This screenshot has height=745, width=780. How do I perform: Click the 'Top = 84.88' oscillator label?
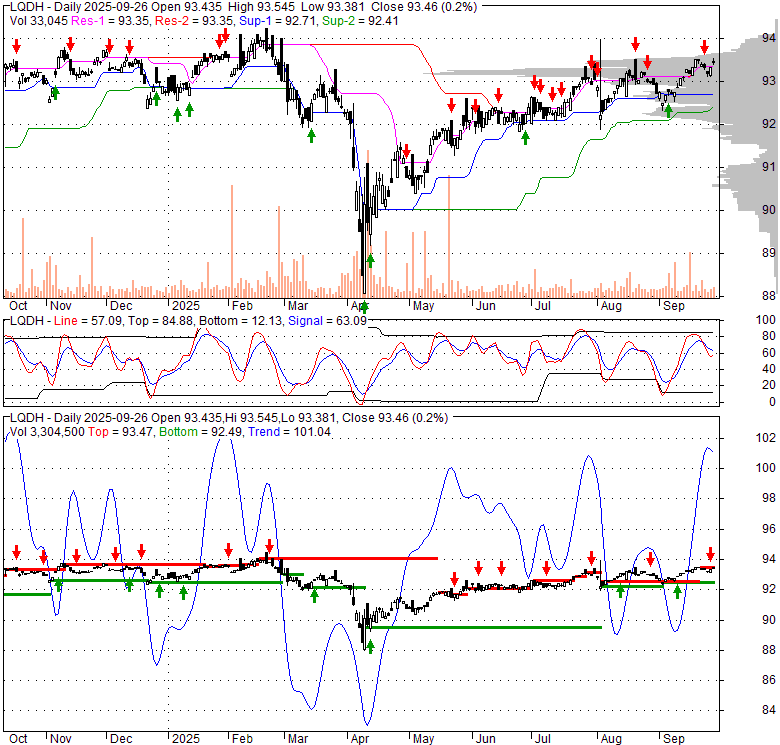pos(159,321)
